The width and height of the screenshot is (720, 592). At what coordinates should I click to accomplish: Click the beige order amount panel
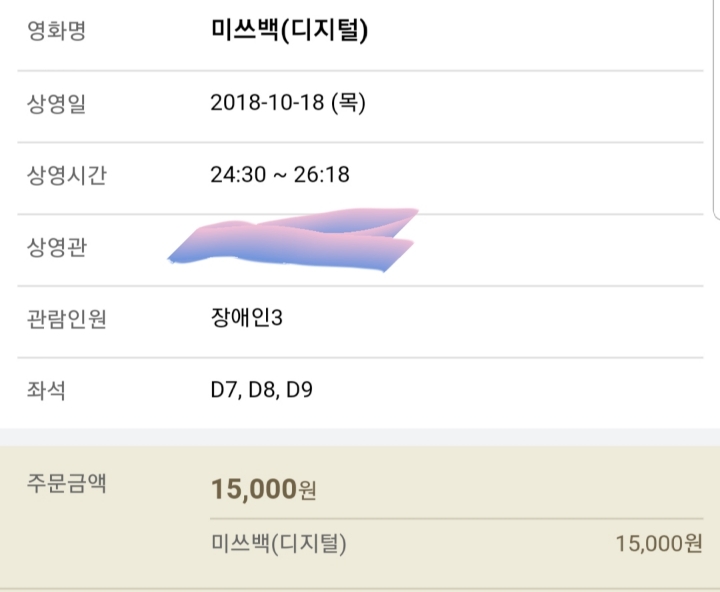click(x=360, y=519)
